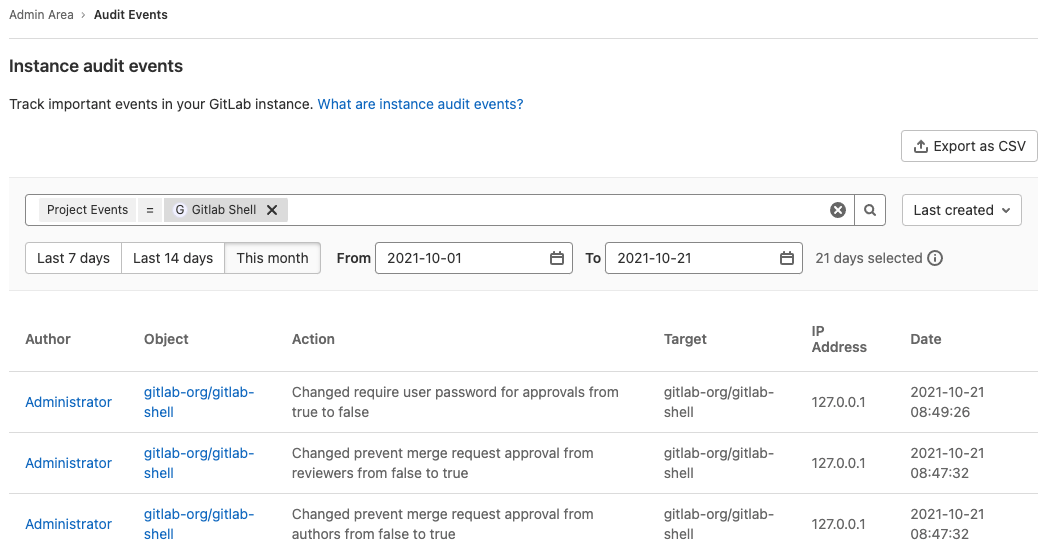Select the Last 7 days range
The height and width of the screenshot is (553, 1048).
click(73, 258)
